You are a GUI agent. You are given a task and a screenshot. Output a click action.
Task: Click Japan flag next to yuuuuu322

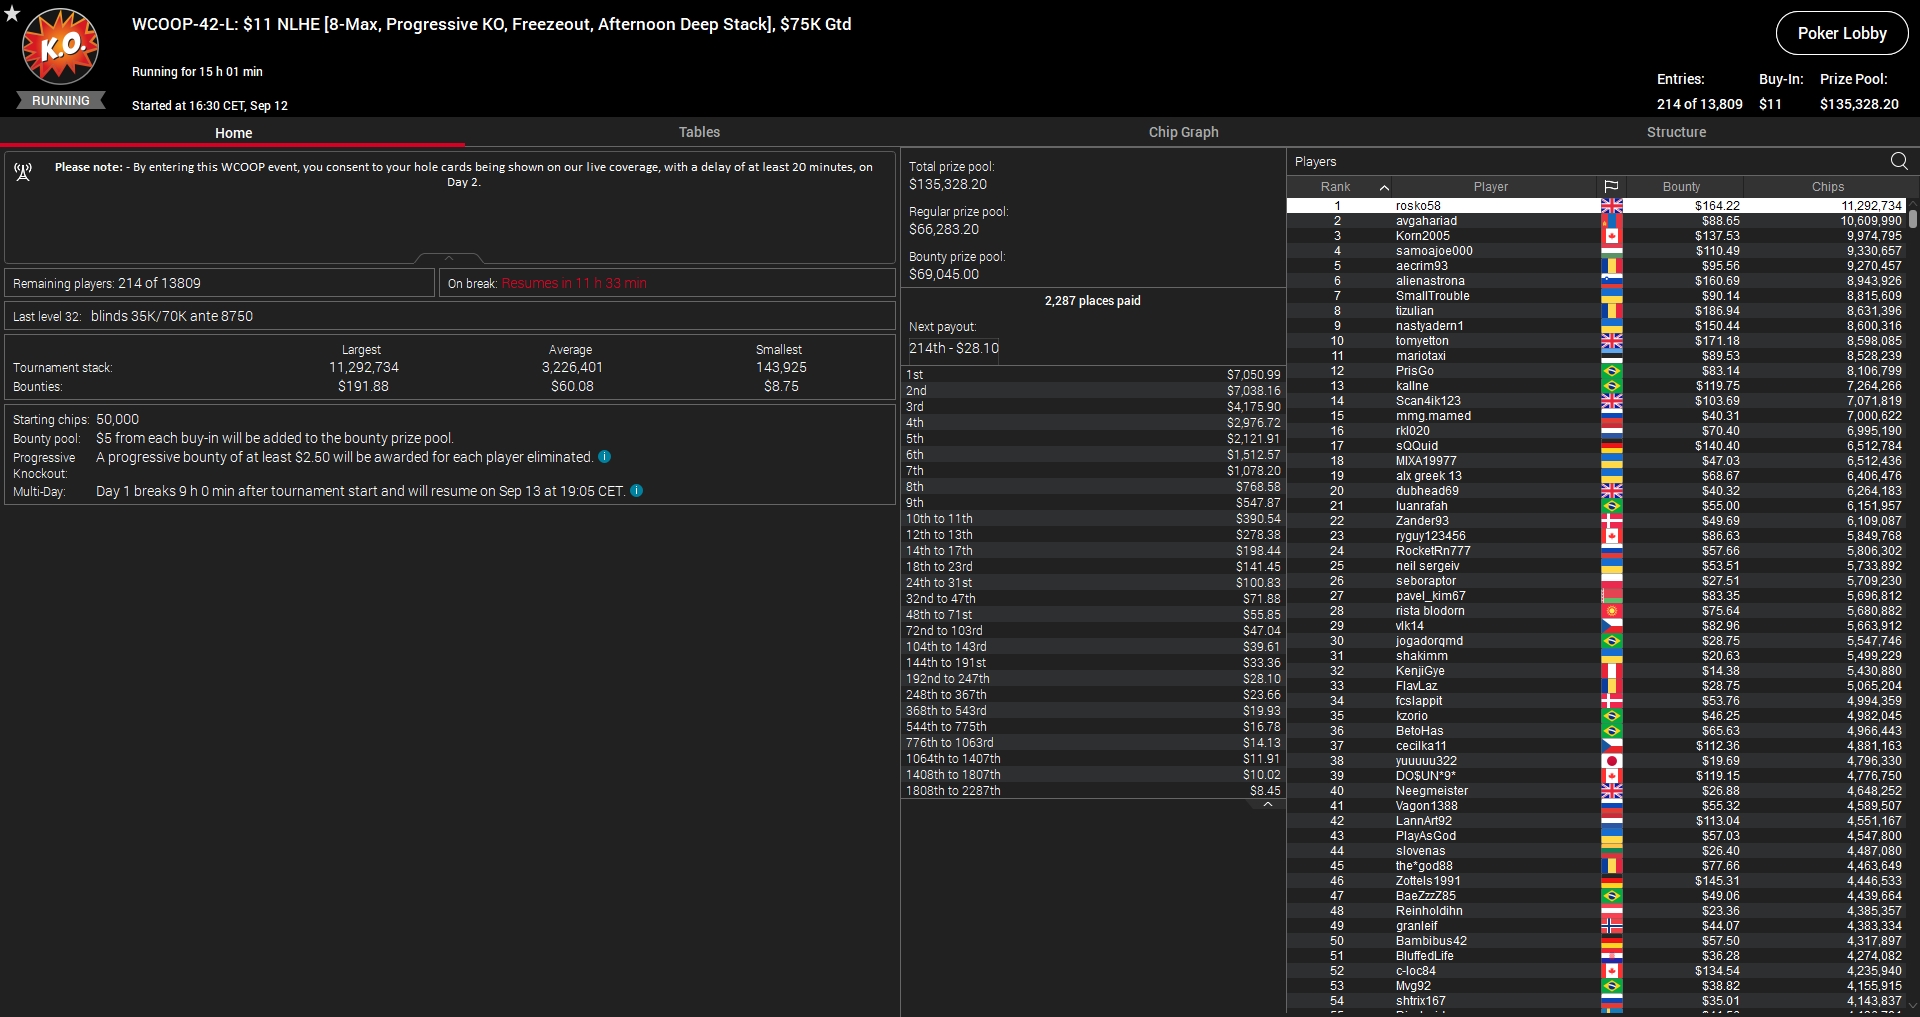point(1611,761)
